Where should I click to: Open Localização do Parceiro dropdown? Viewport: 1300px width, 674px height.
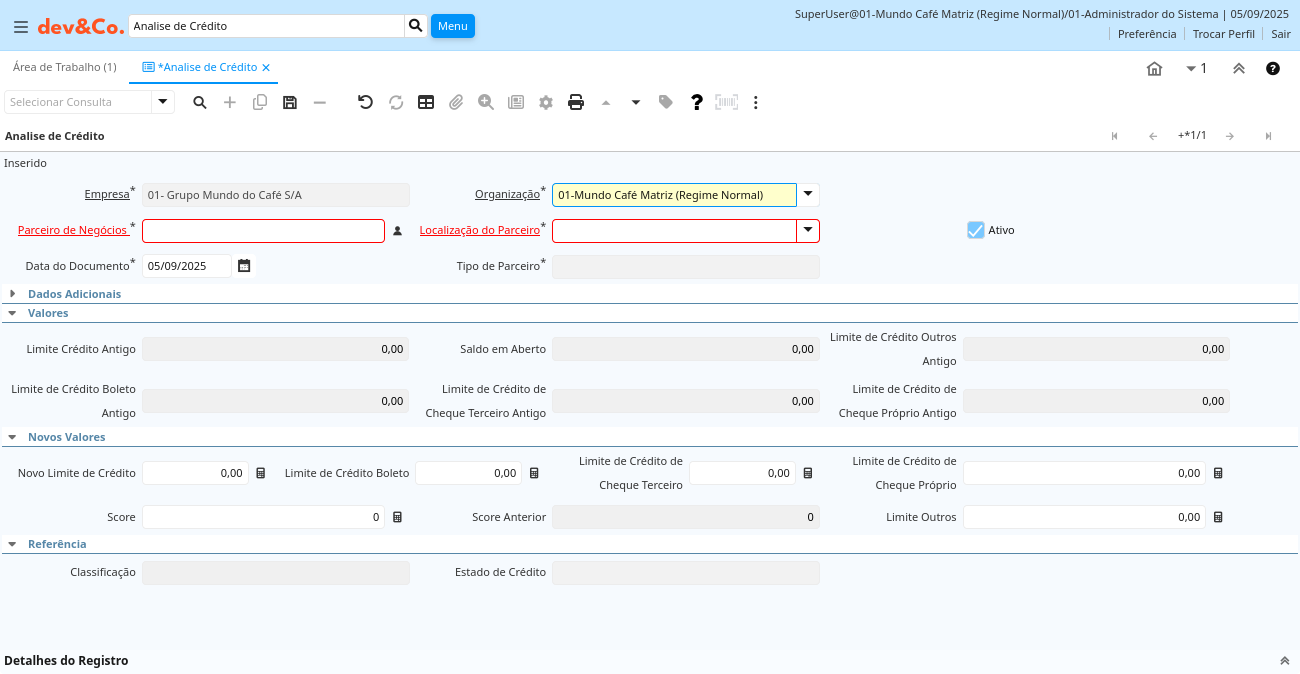(x=808, y=231)
